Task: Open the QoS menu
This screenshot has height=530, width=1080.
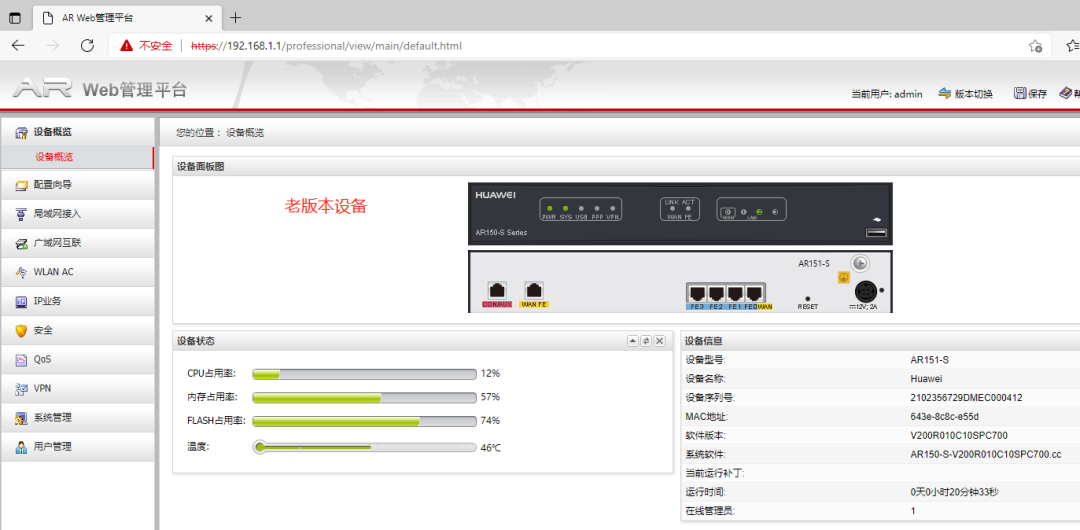Action: pos(77,359)
